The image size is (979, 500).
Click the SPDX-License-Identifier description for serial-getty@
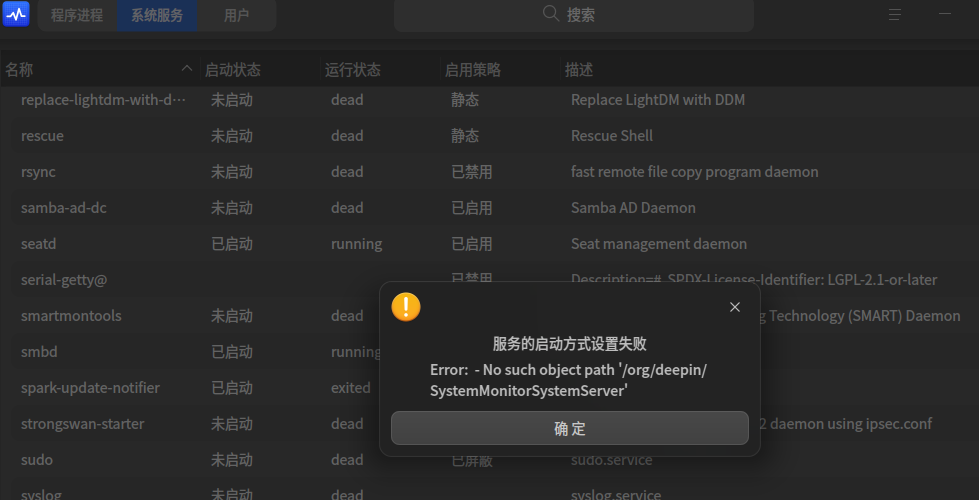point(754,280)
